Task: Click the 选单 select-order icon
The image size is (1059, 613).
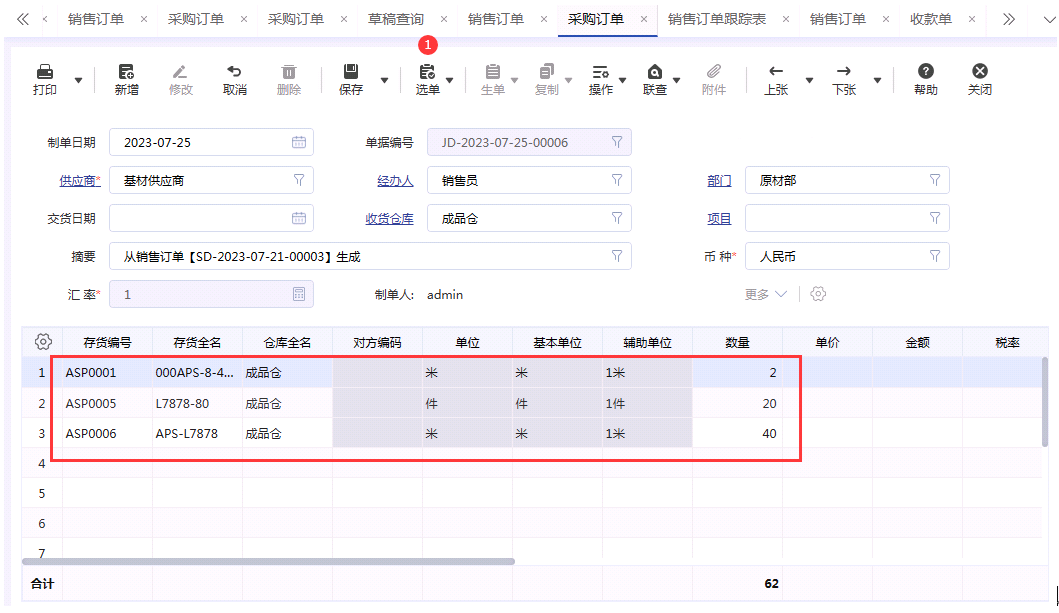Action: [x=427, y=72]
